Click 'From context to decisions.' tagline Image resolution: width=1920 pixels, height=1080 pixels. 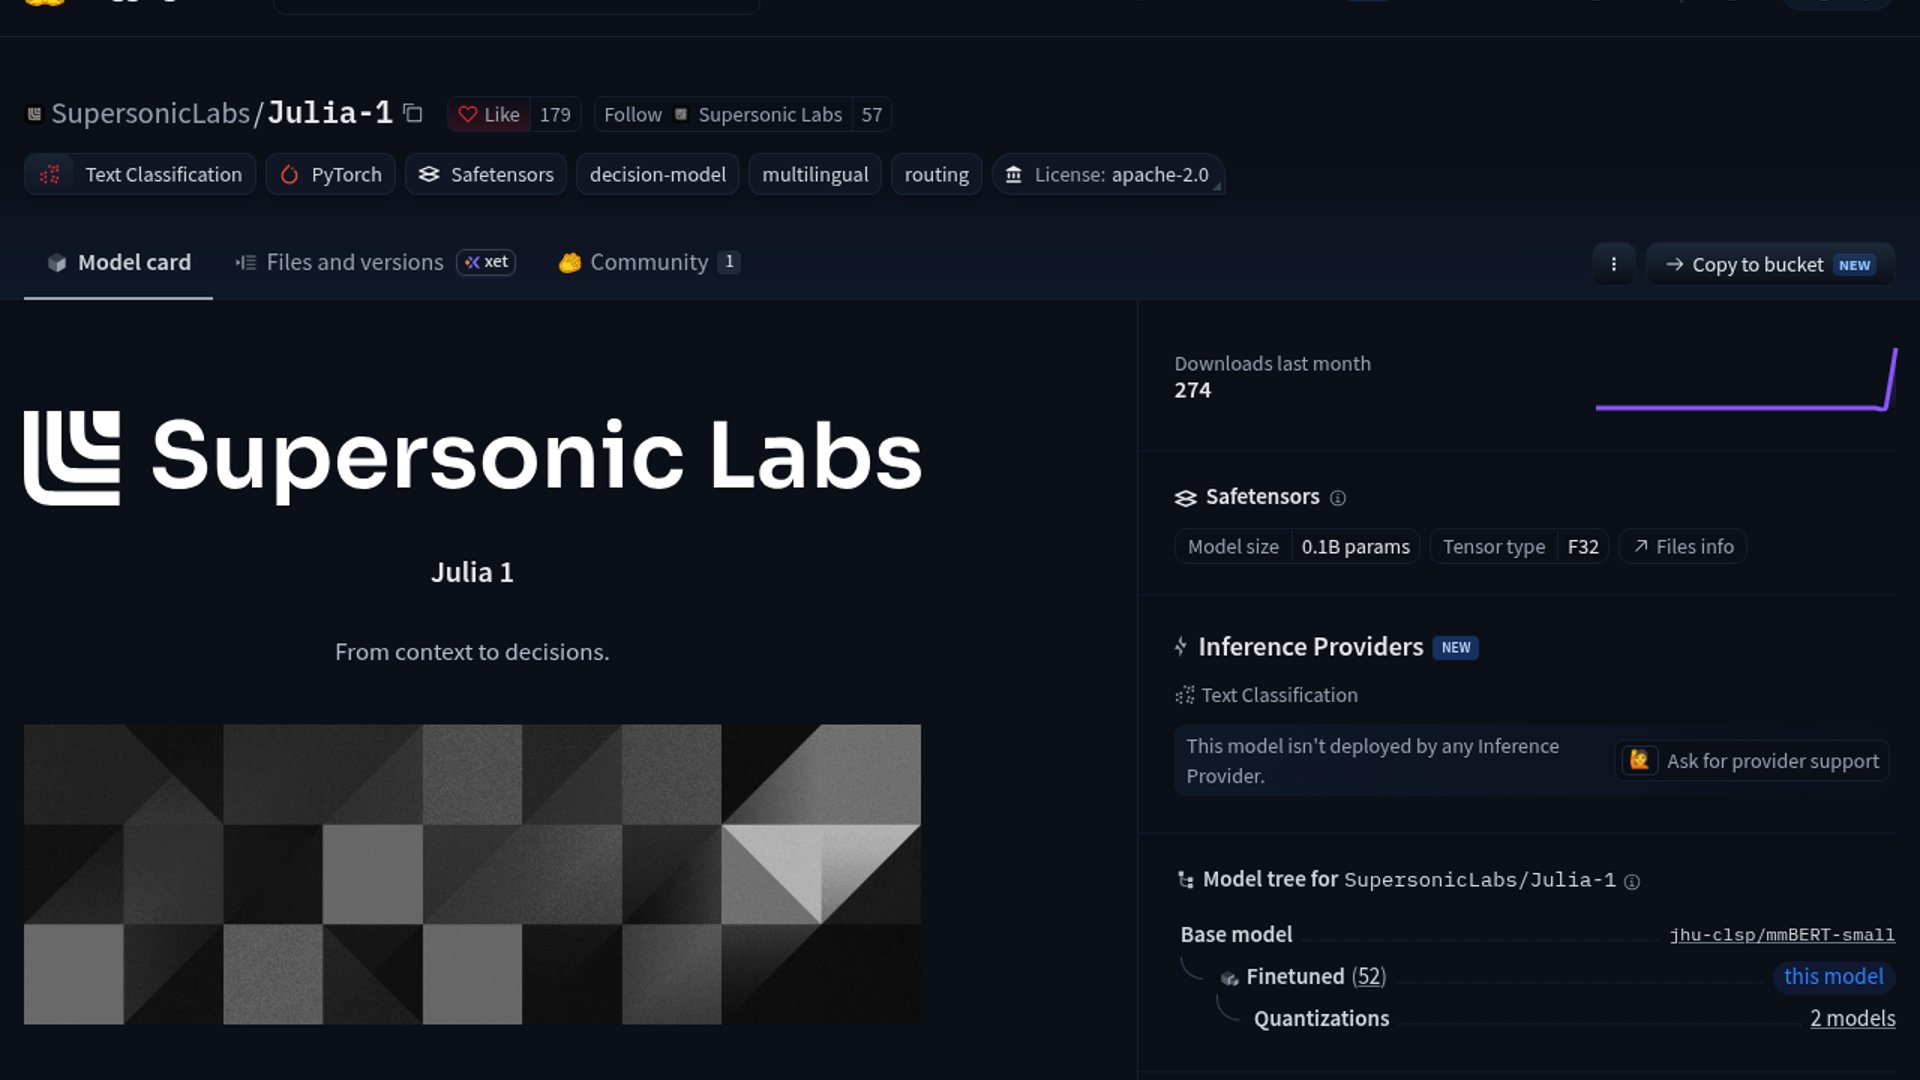(472, 652)
